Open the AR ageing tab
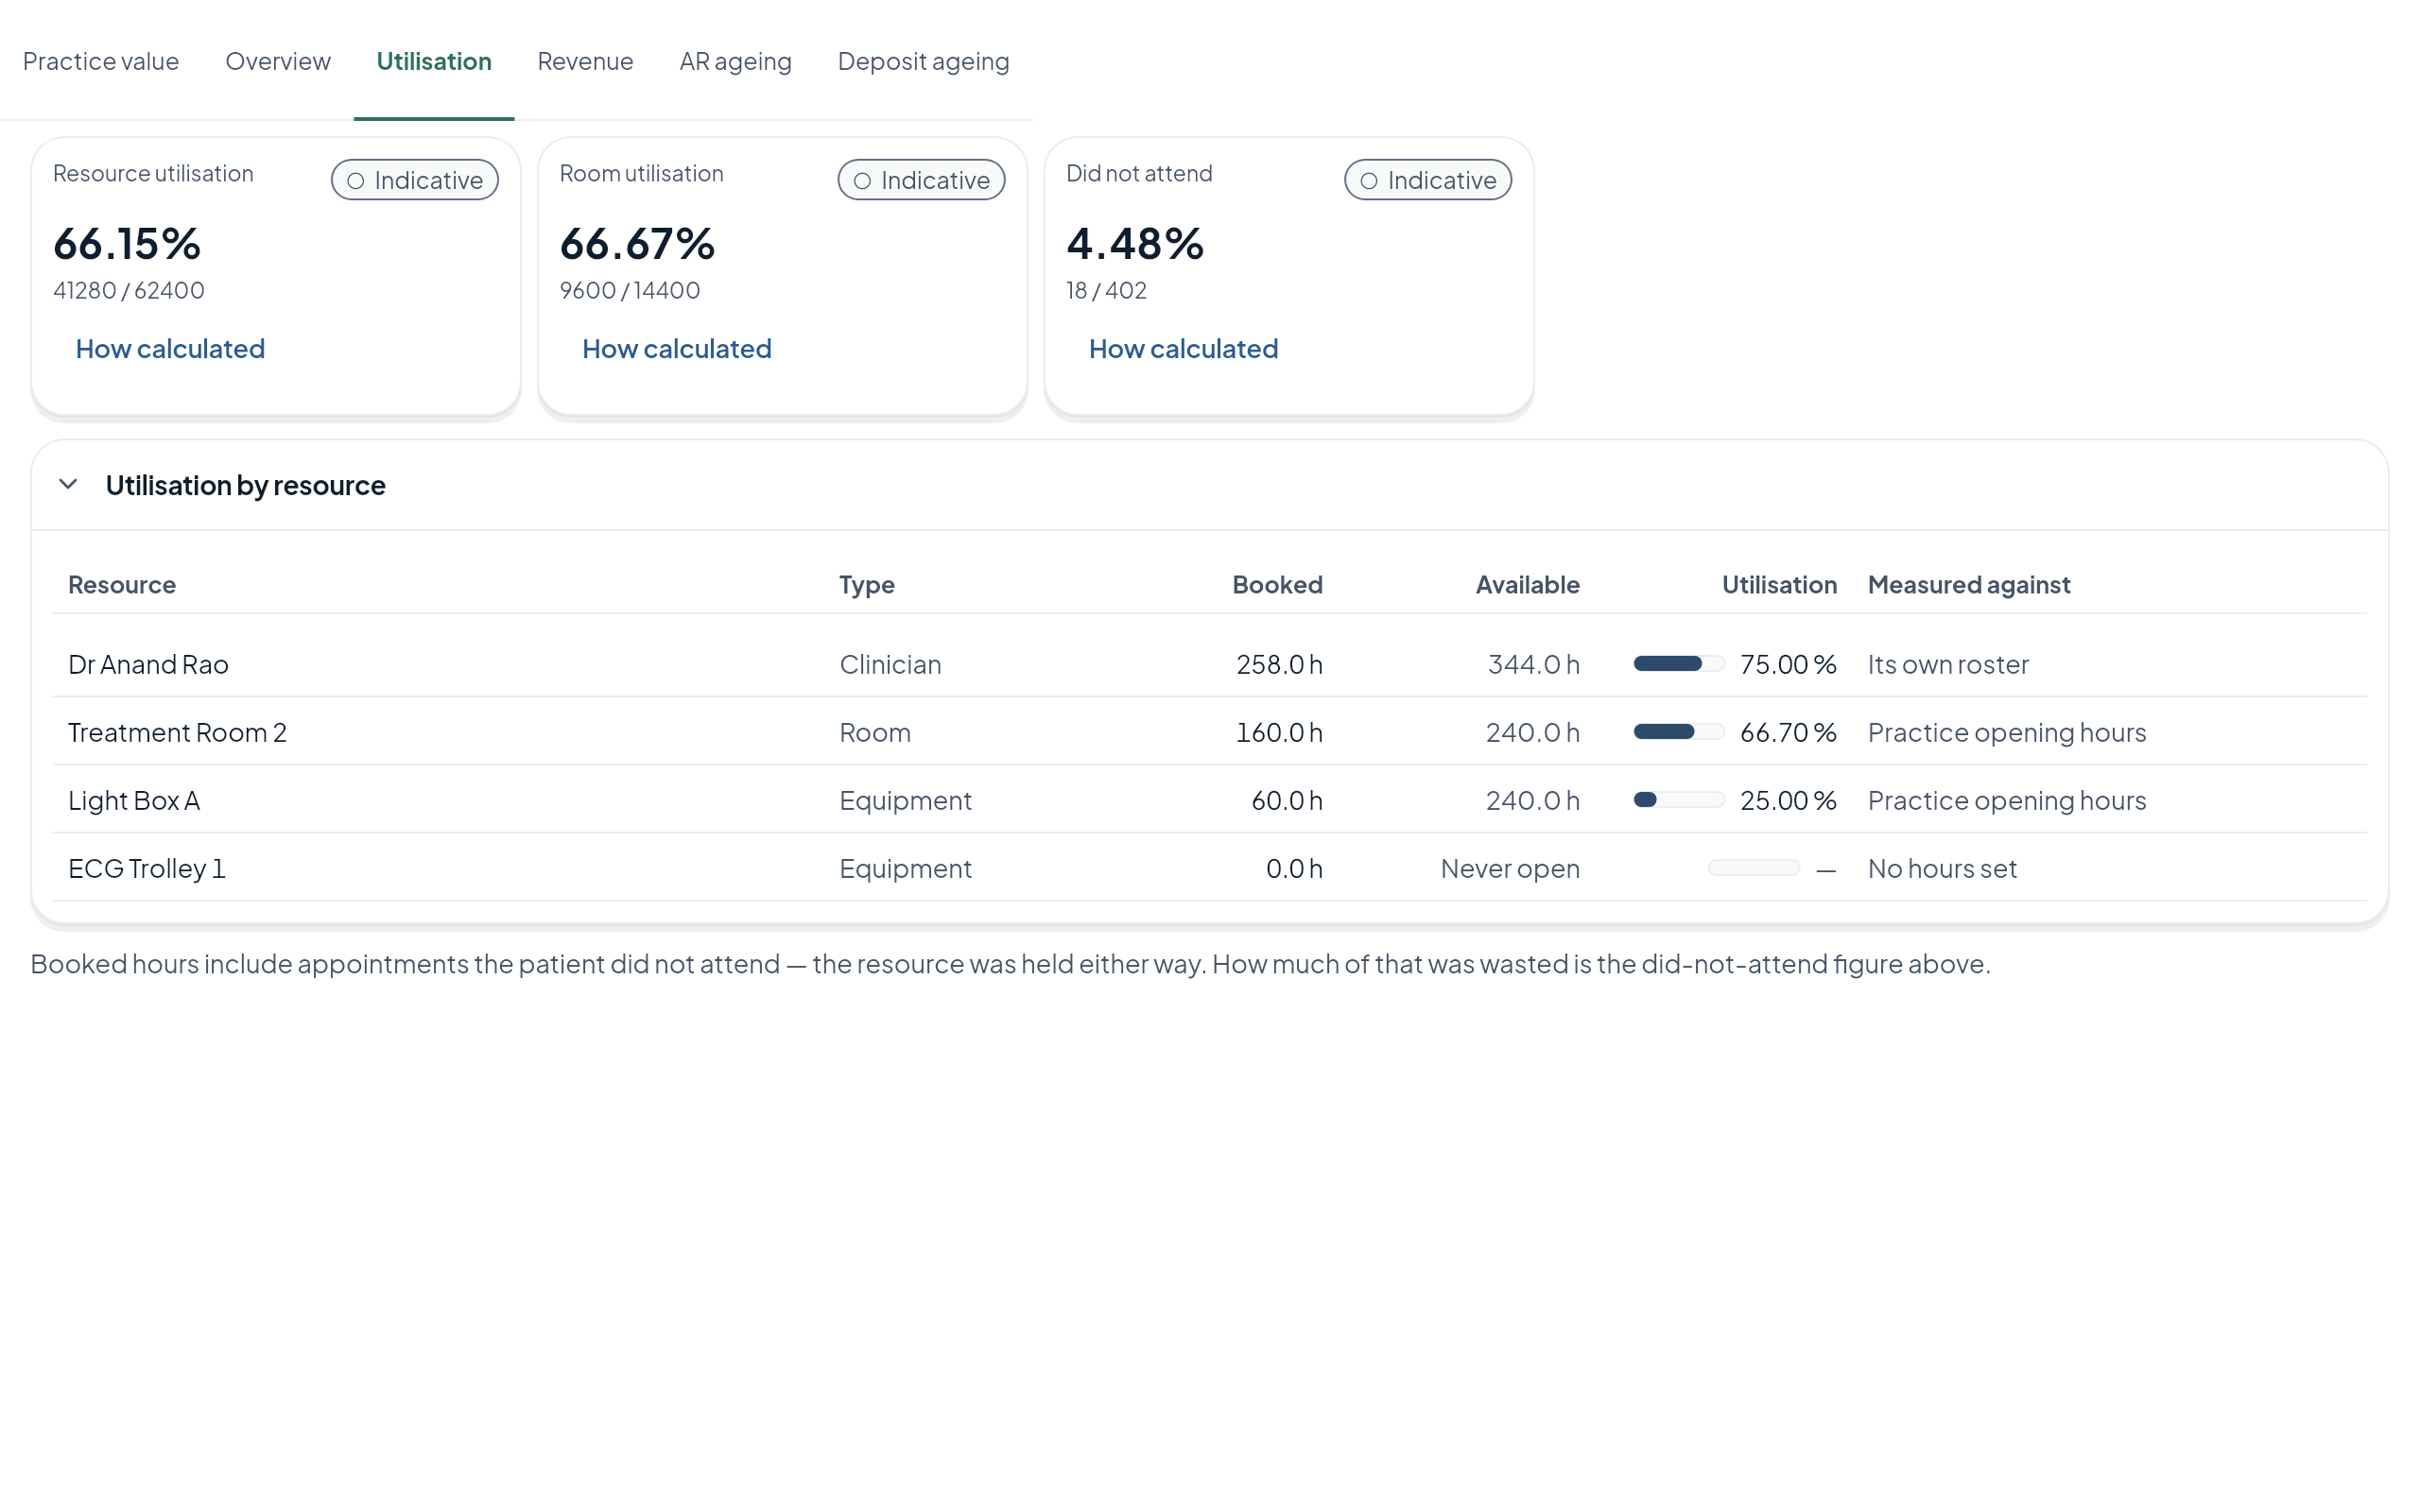The height and width of the screenshot is (1512, 2420). point(735,61)
